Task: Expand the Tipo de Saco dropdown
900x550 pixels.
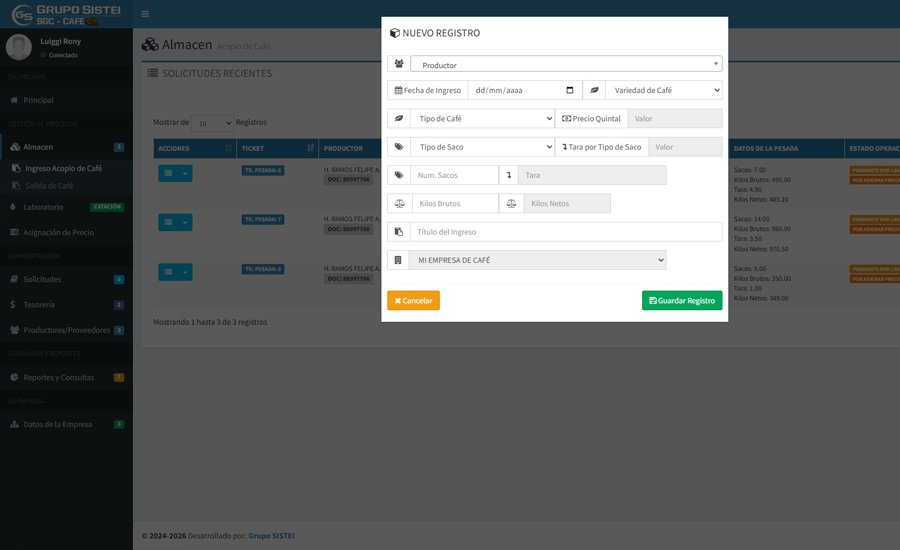Action: [482, 147]
